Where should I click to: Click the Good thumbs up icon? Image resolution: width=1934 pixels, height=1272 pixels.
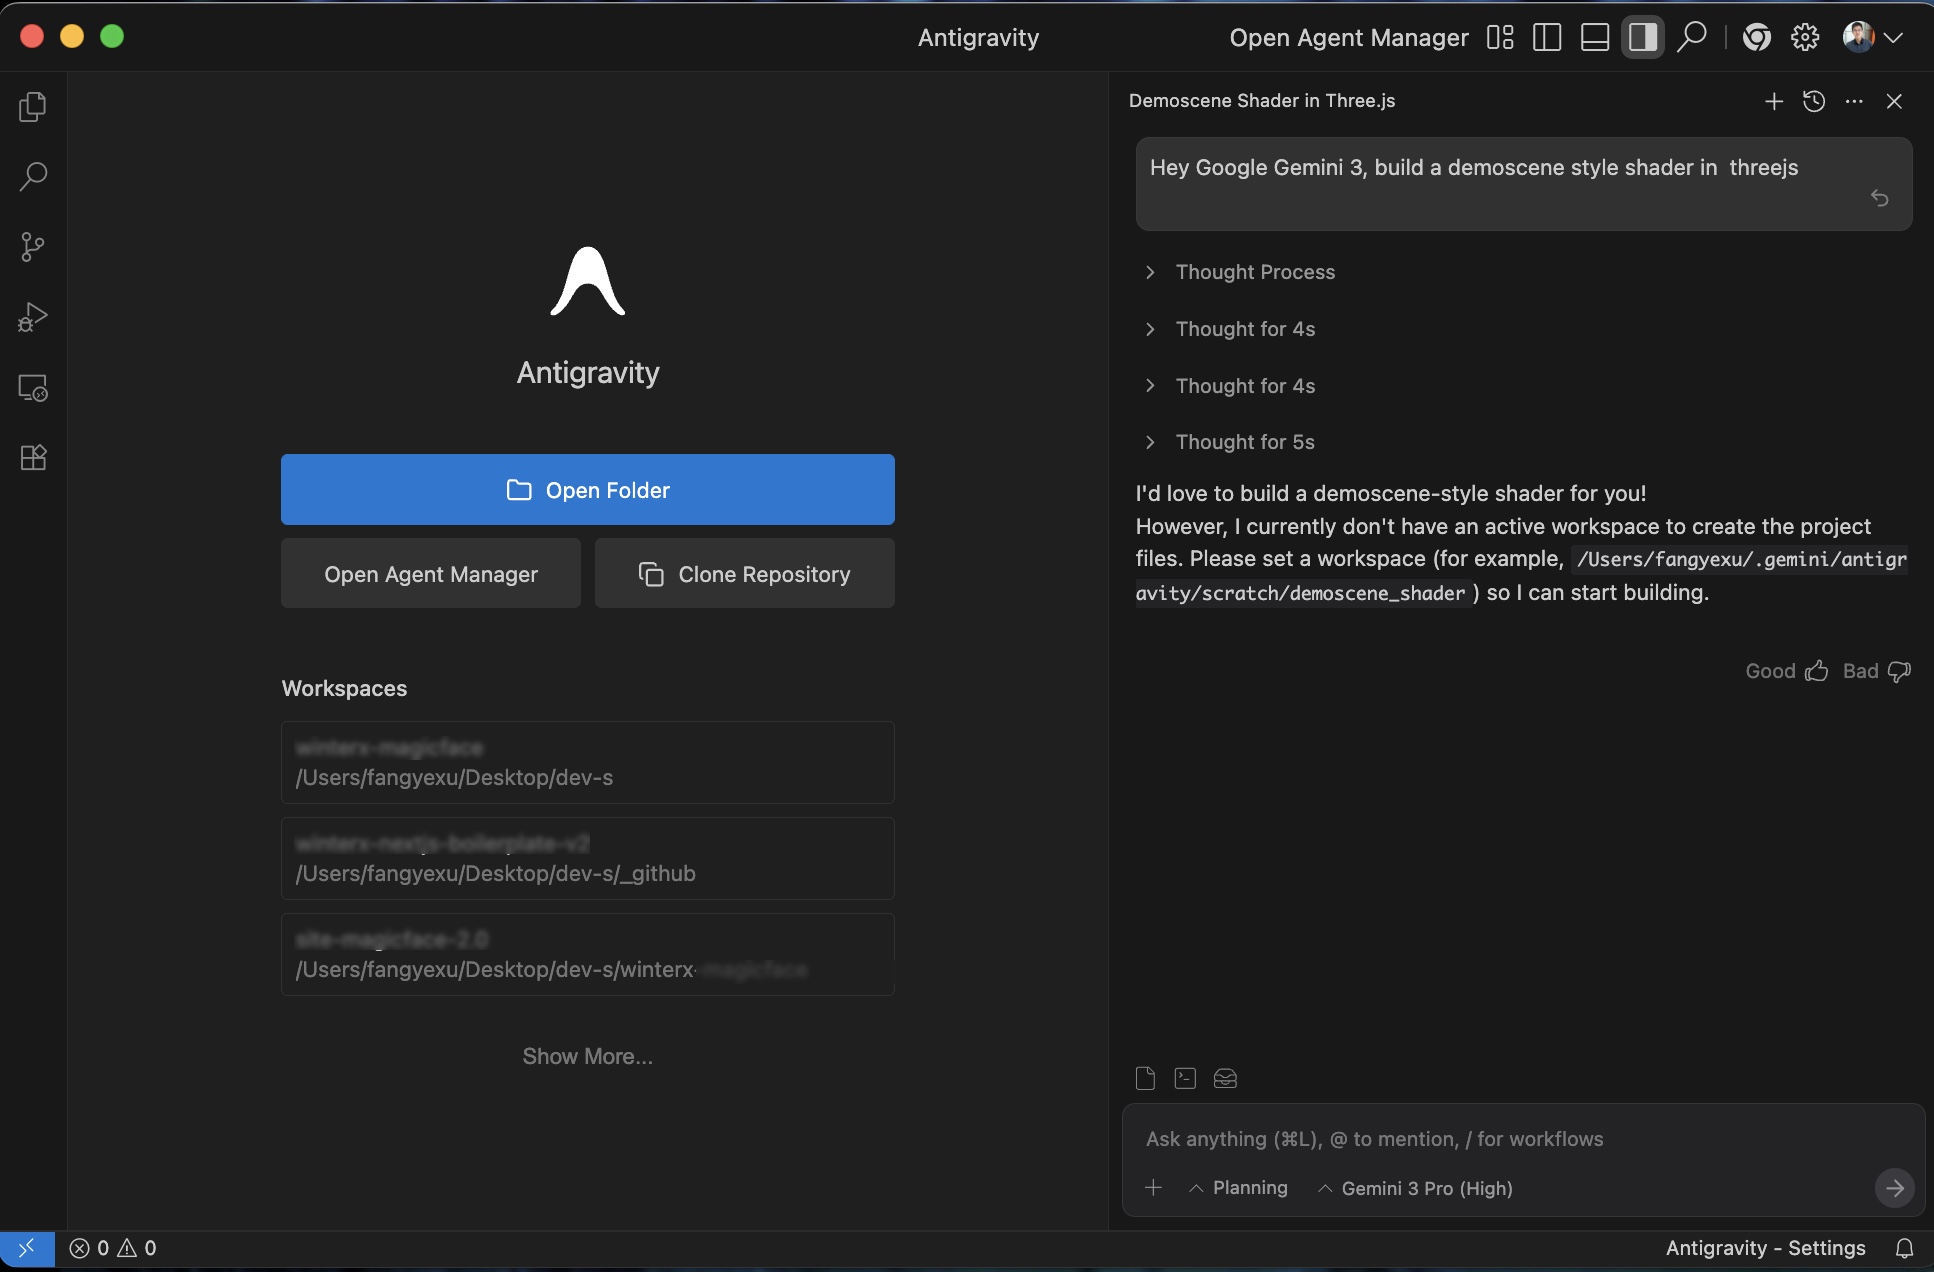(x=1816, y=671)
